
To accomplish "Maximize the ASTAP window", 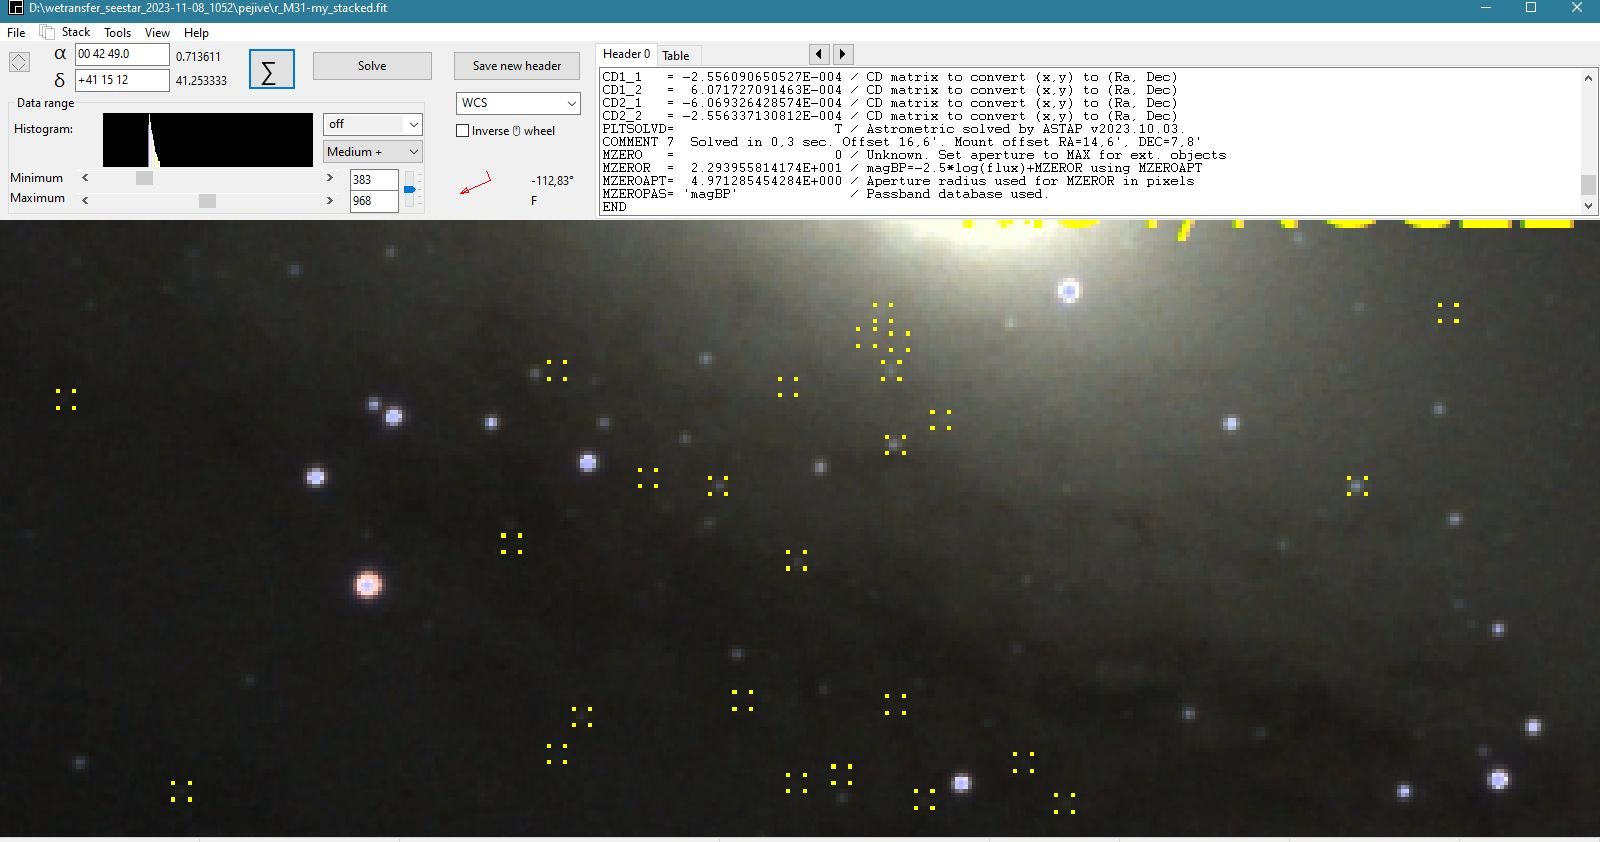I will 1531,8.
